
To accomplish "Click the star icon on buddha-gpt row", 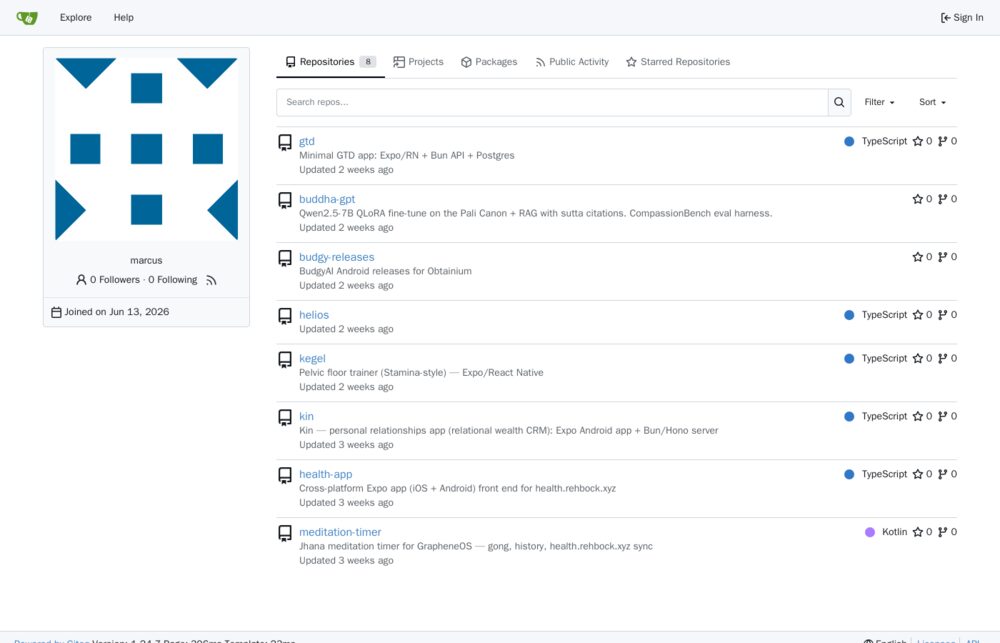I will point(918,199).
